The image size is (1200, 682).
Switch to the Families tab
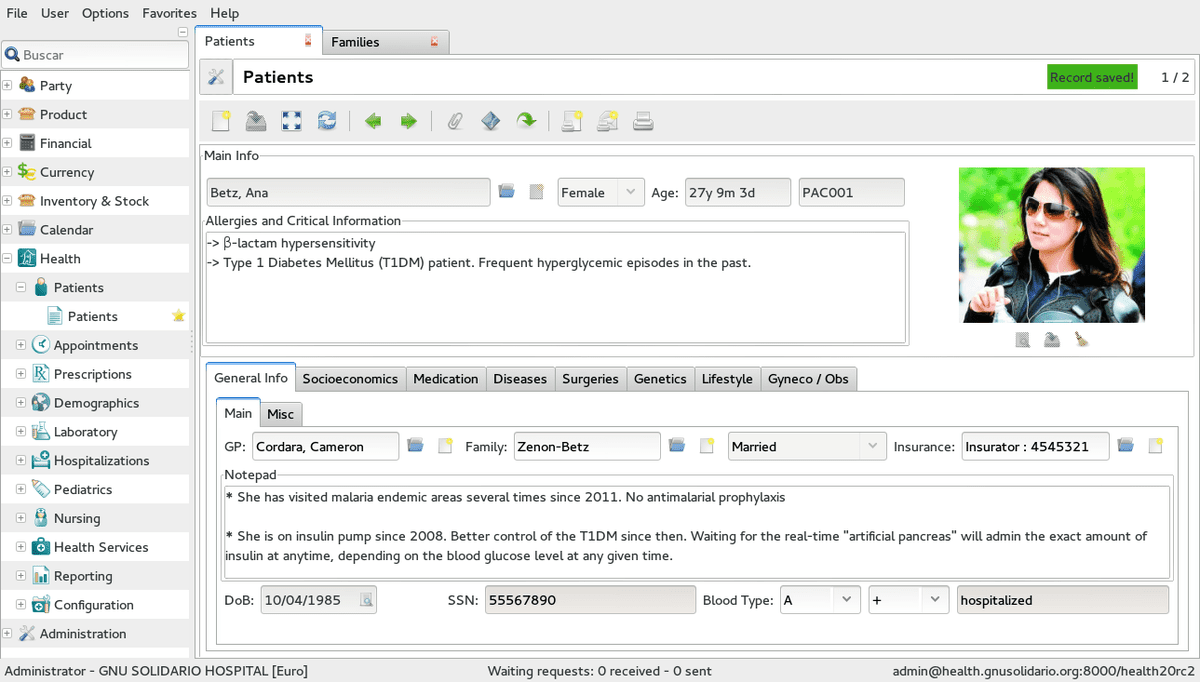pos(355,42)
